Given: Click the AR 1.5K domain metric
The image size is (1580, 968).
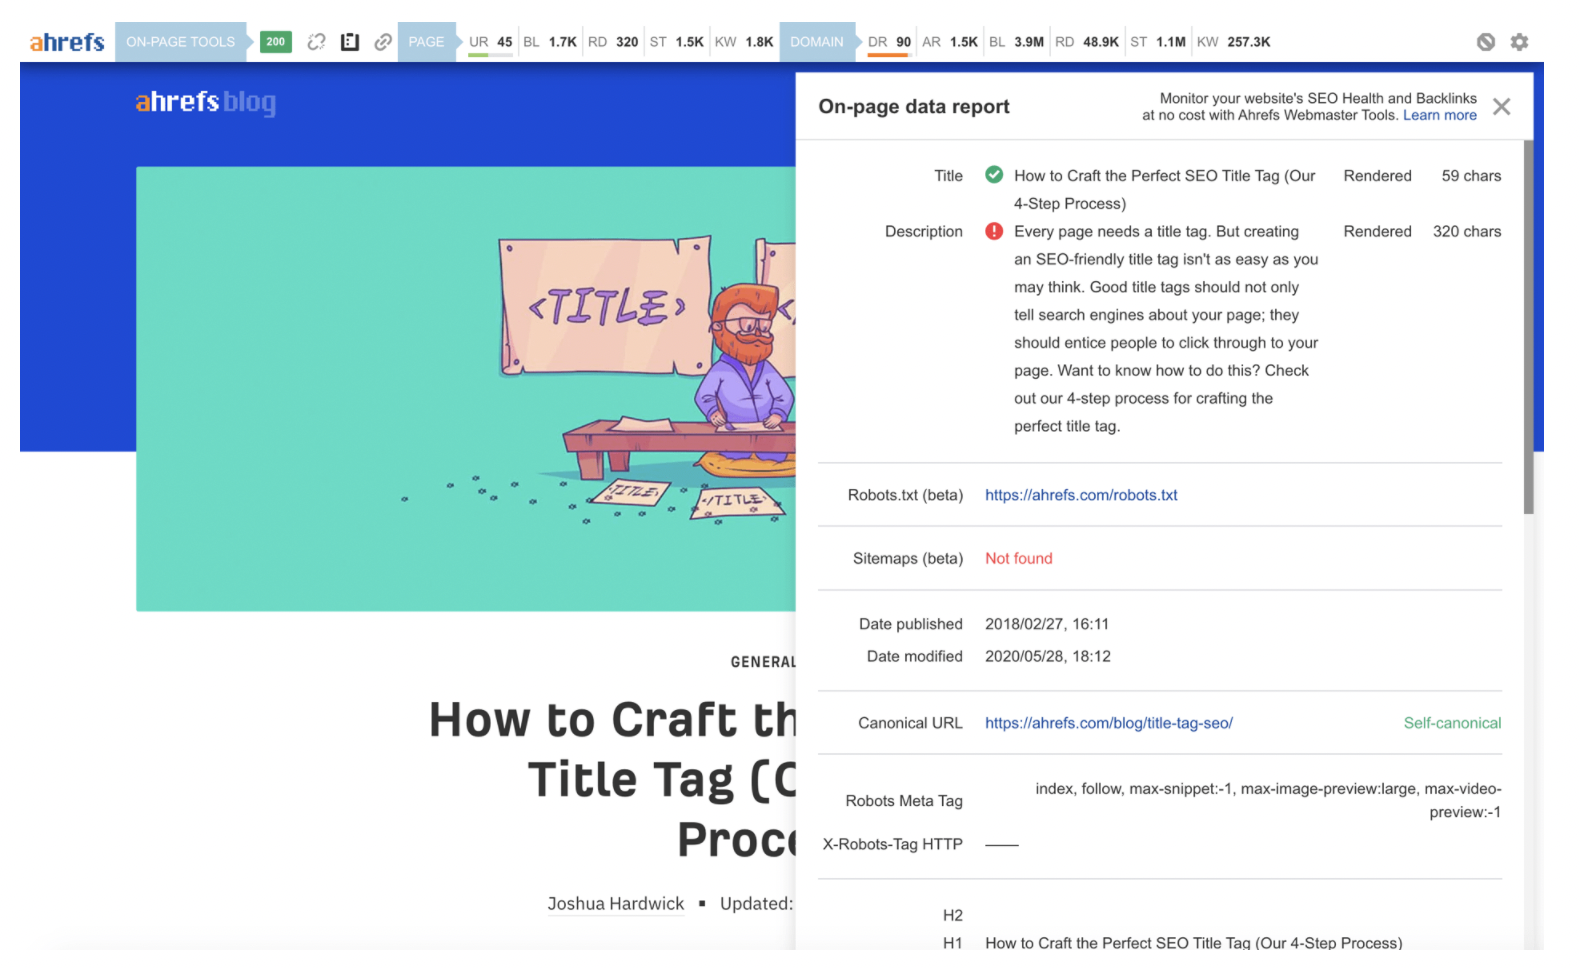Looking at the screenshot, I should [950, 42].
